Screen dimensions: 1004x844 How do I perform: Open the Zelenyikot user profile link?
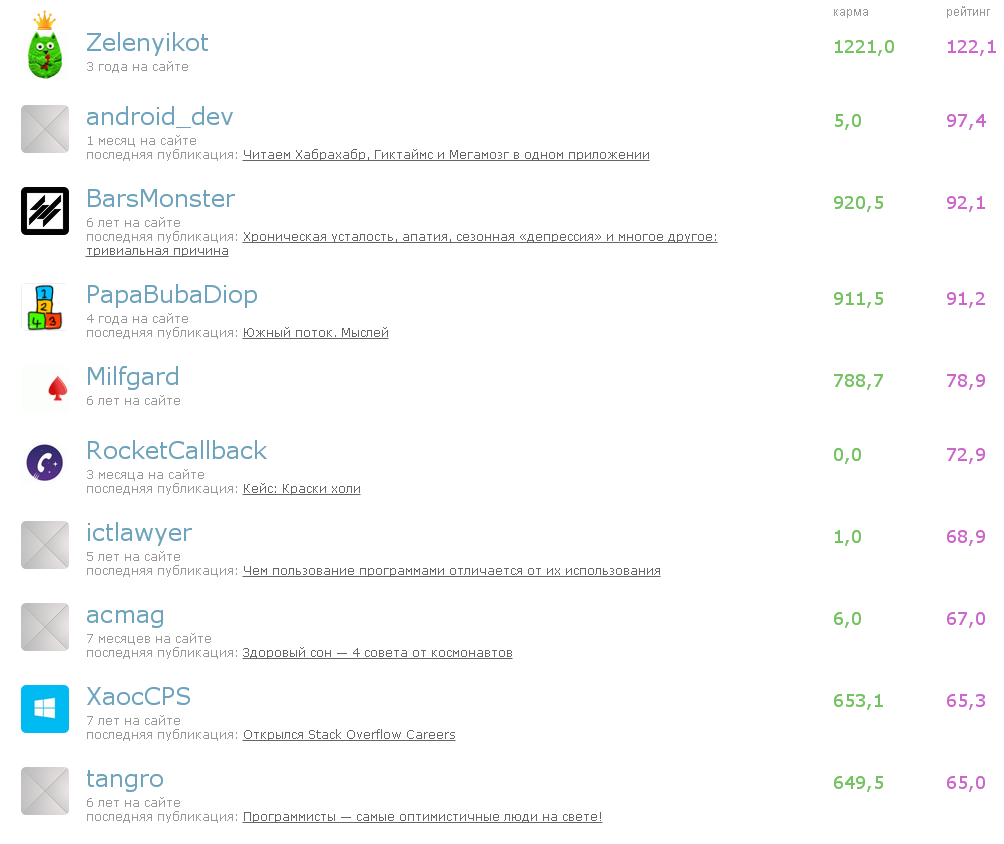tap(147, 43)
